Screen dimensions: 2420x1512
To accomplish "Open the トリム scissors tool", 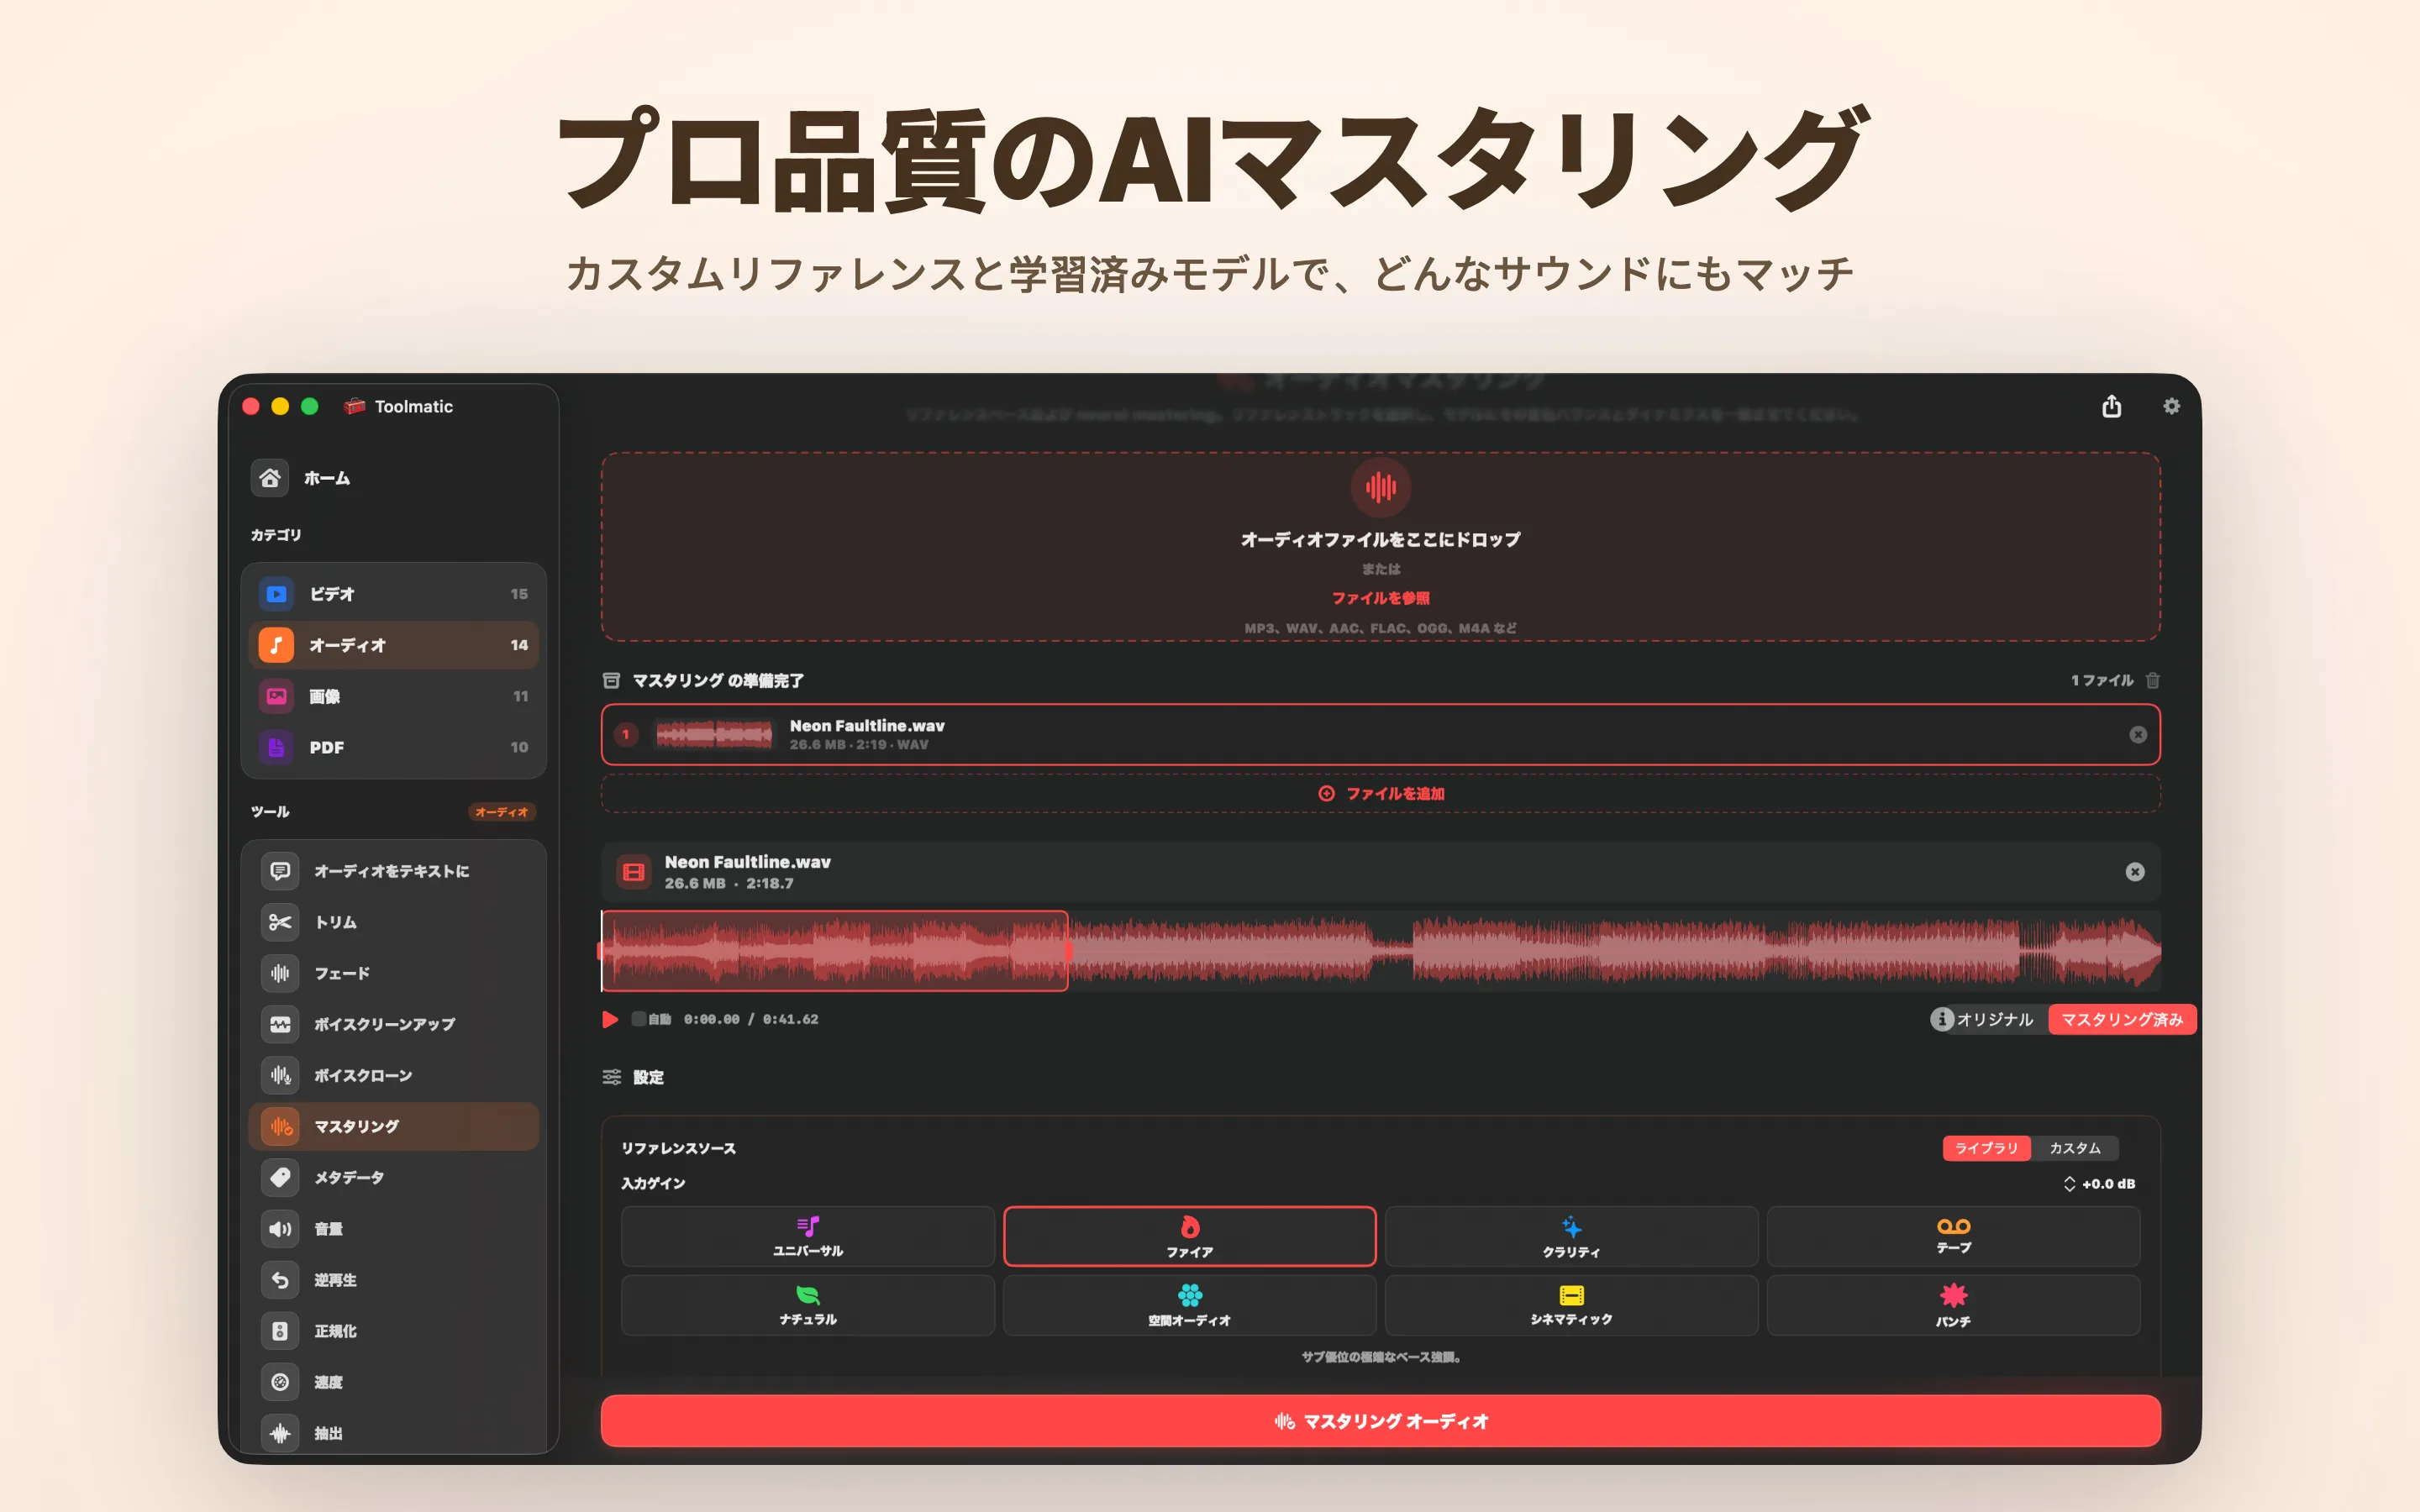I will coord(392,922).
